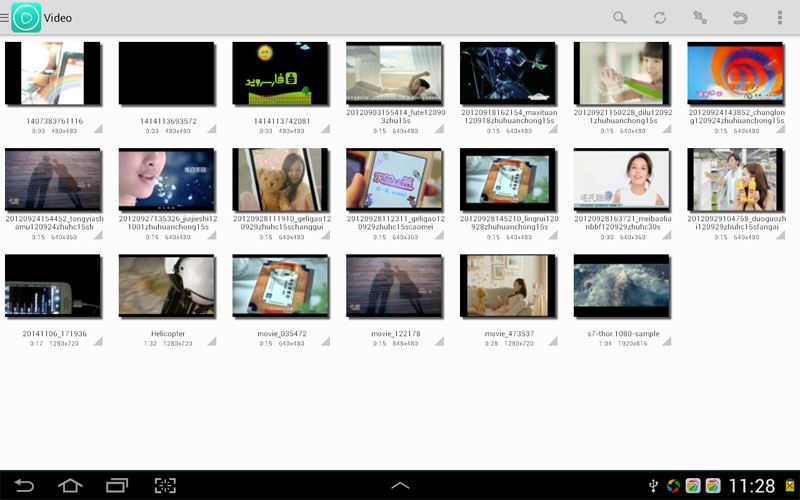Open the first colorful notification icon near the clock
The width and height of the screenshot is (800, 500).
click(693, 486)
